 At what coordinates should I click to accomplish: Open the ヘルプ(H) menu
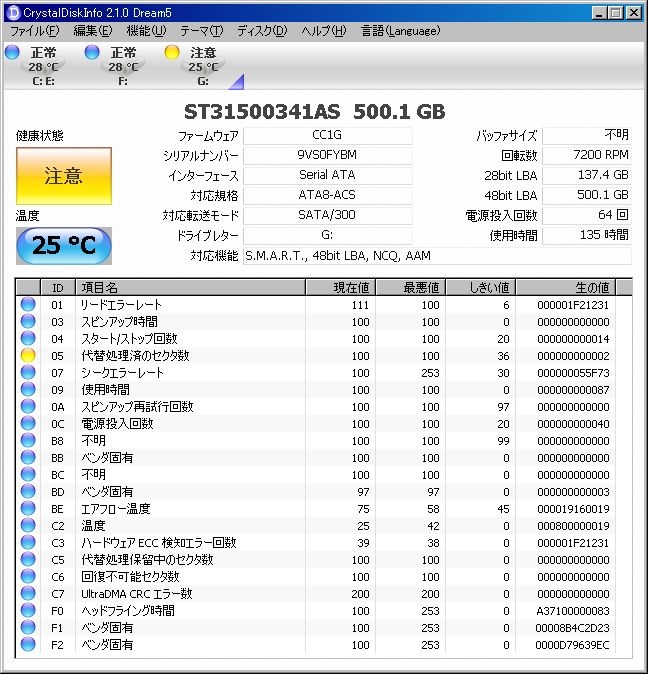point(324,31)
